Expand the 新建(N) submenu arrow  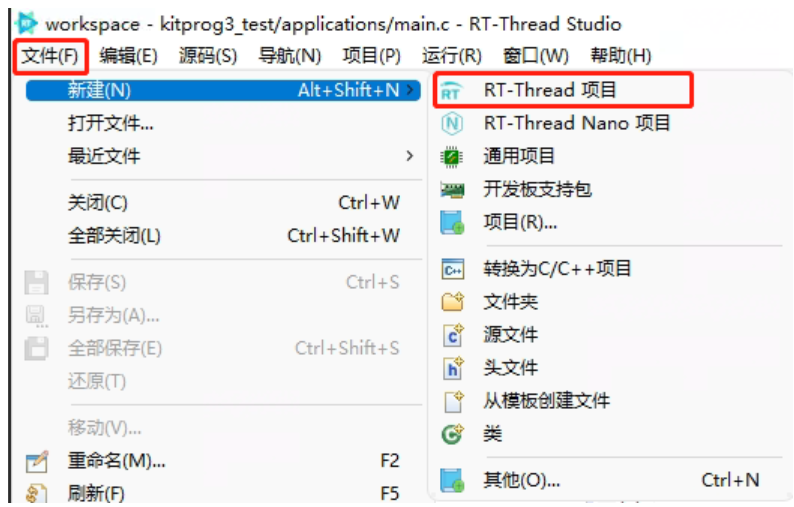(x=410, y=90)
